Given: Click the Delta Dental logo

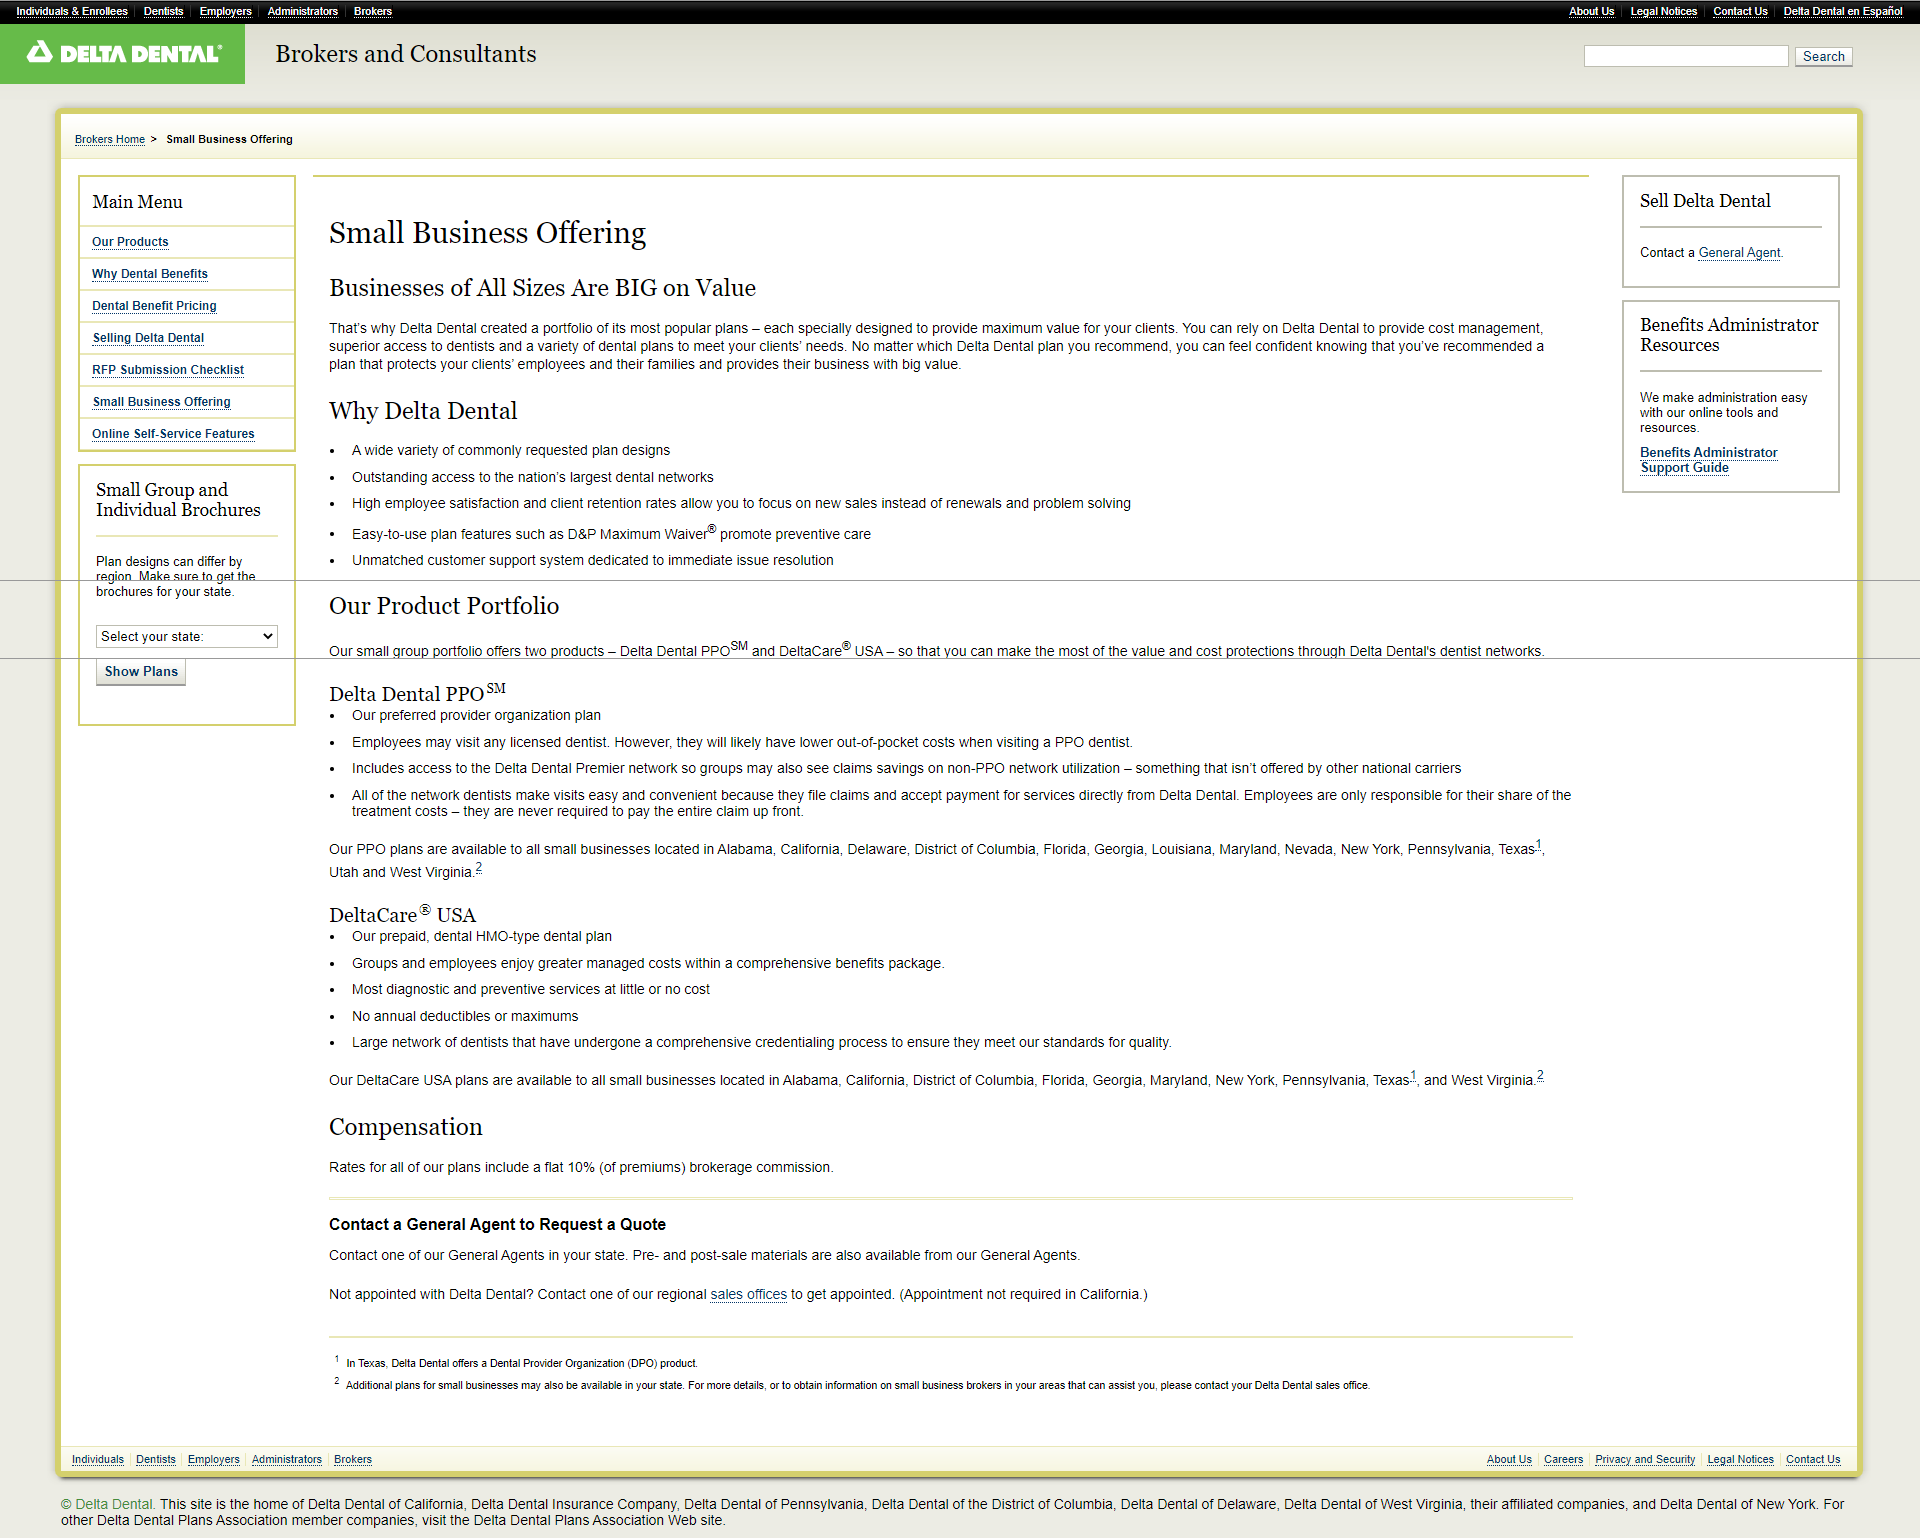Looking at the screenshot, I should [x=123, y=53].
